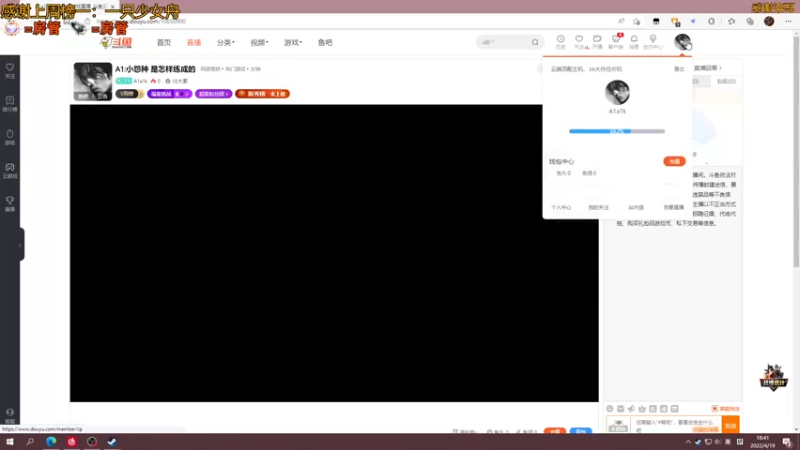Image resolution: width=800 pixels, height=450 pixels.
Task: Expand the 游戏 dropdown menu
Action: pos(293,43)
